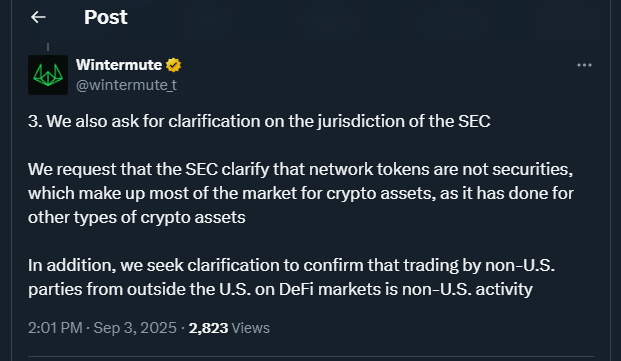Click the gold verified badge next to Wintermute
The width and height of the screenshot is (621, 361).
point(173,65)
